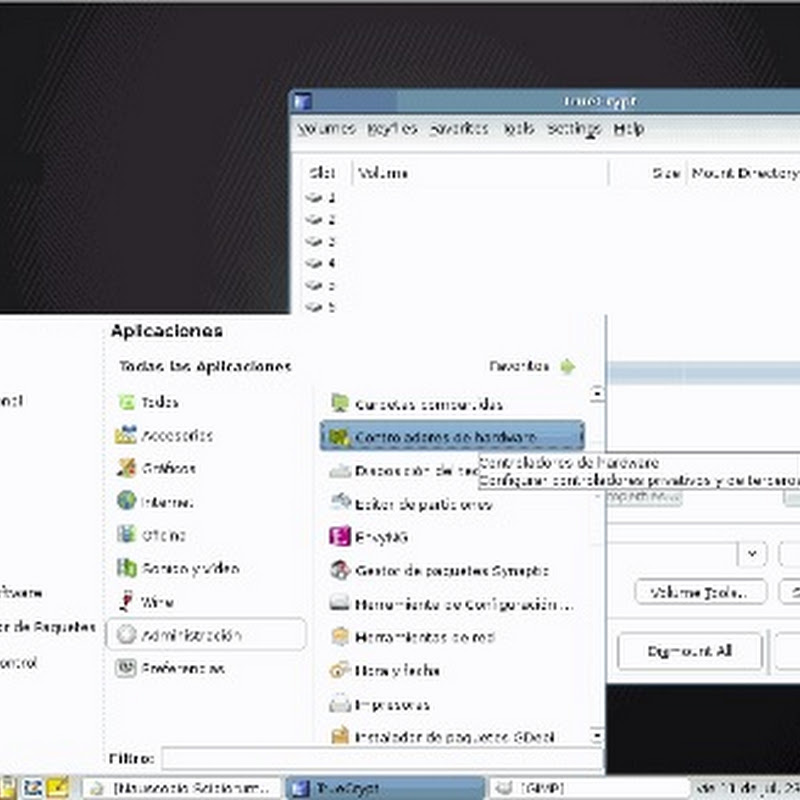Click the Favoritos green arrow

(567, 367)
